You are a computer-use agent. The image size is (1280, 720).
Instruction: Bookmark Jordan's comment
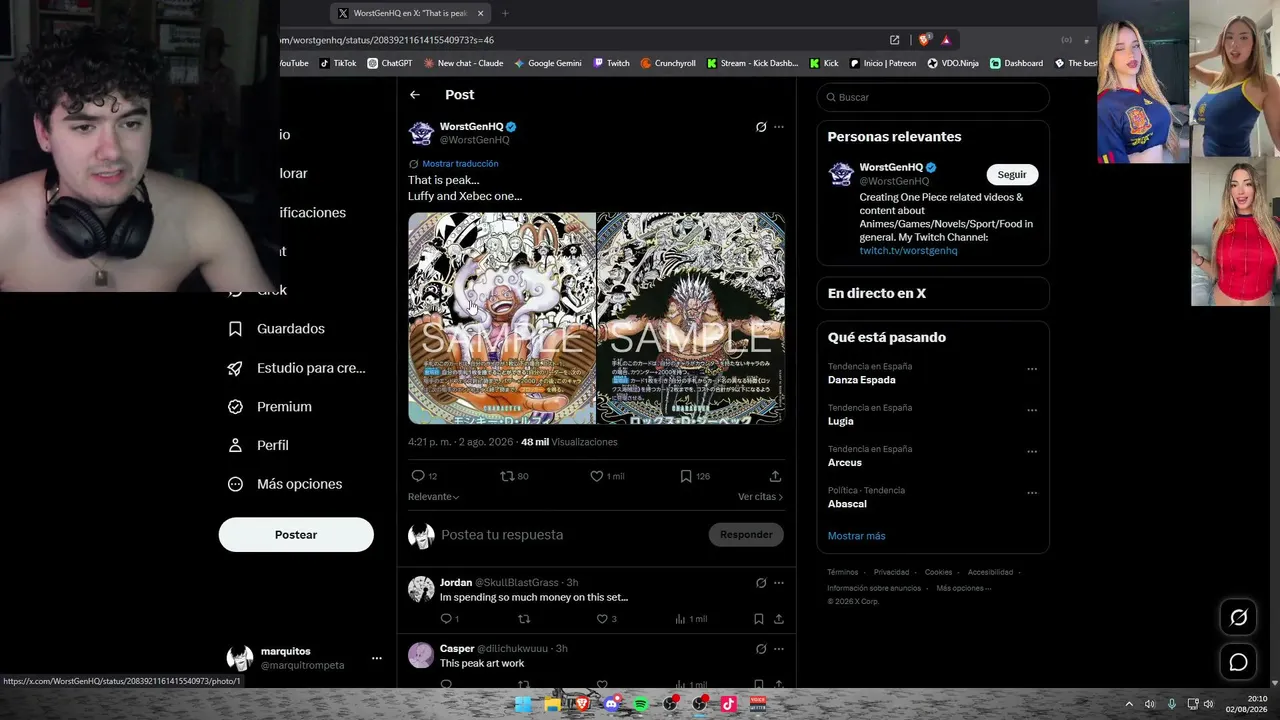point(759,619)
